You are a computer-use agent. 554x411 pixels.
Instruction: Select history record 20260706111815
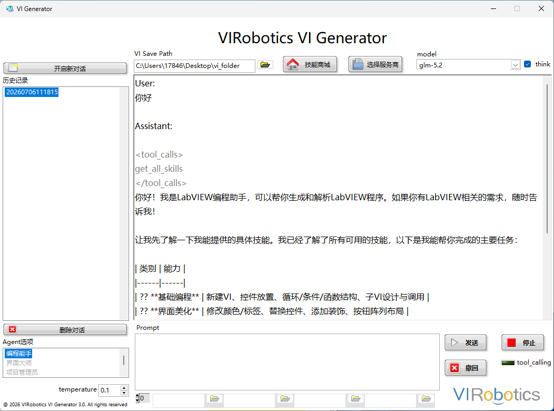click(x=32, y=92)
